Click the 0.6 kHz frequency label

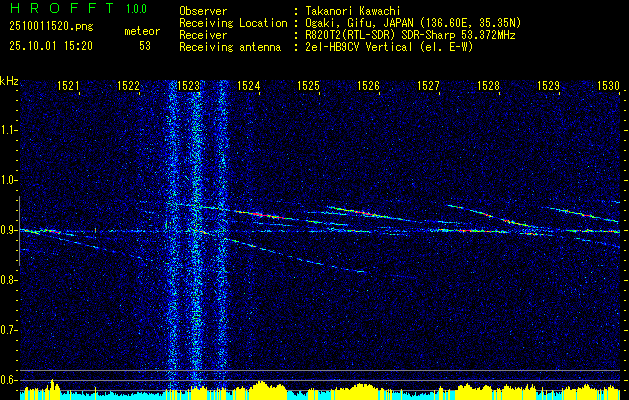click(8, 380)
